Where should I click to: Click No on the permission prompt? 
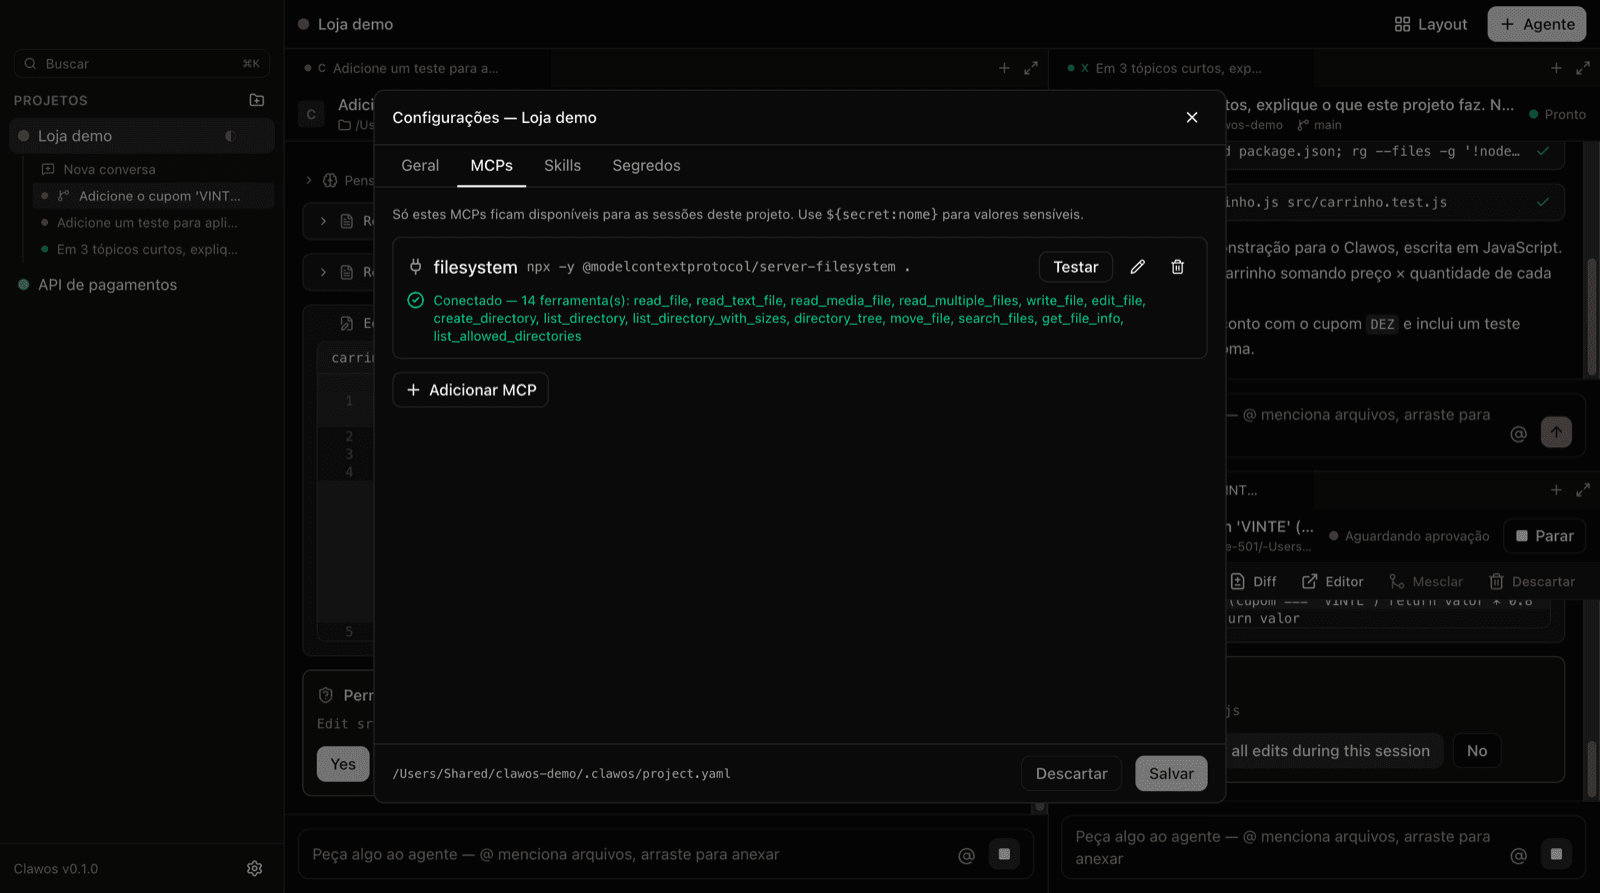[1477, 751]
